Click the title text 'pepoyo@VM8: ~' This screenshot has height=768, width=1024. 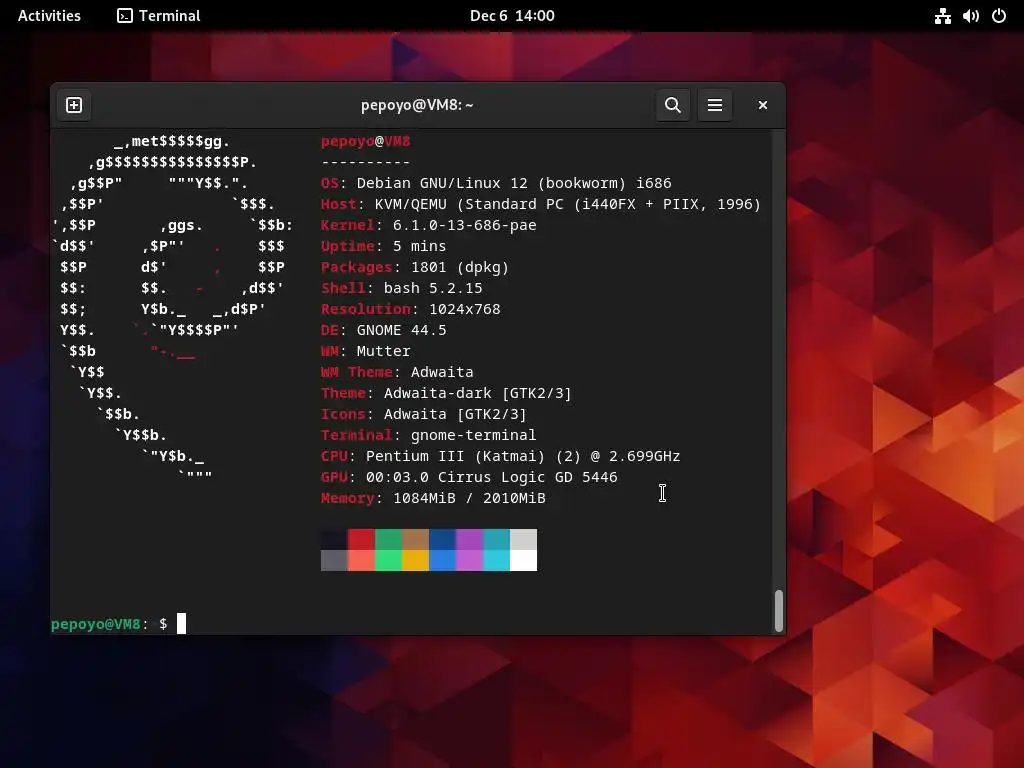417,105
